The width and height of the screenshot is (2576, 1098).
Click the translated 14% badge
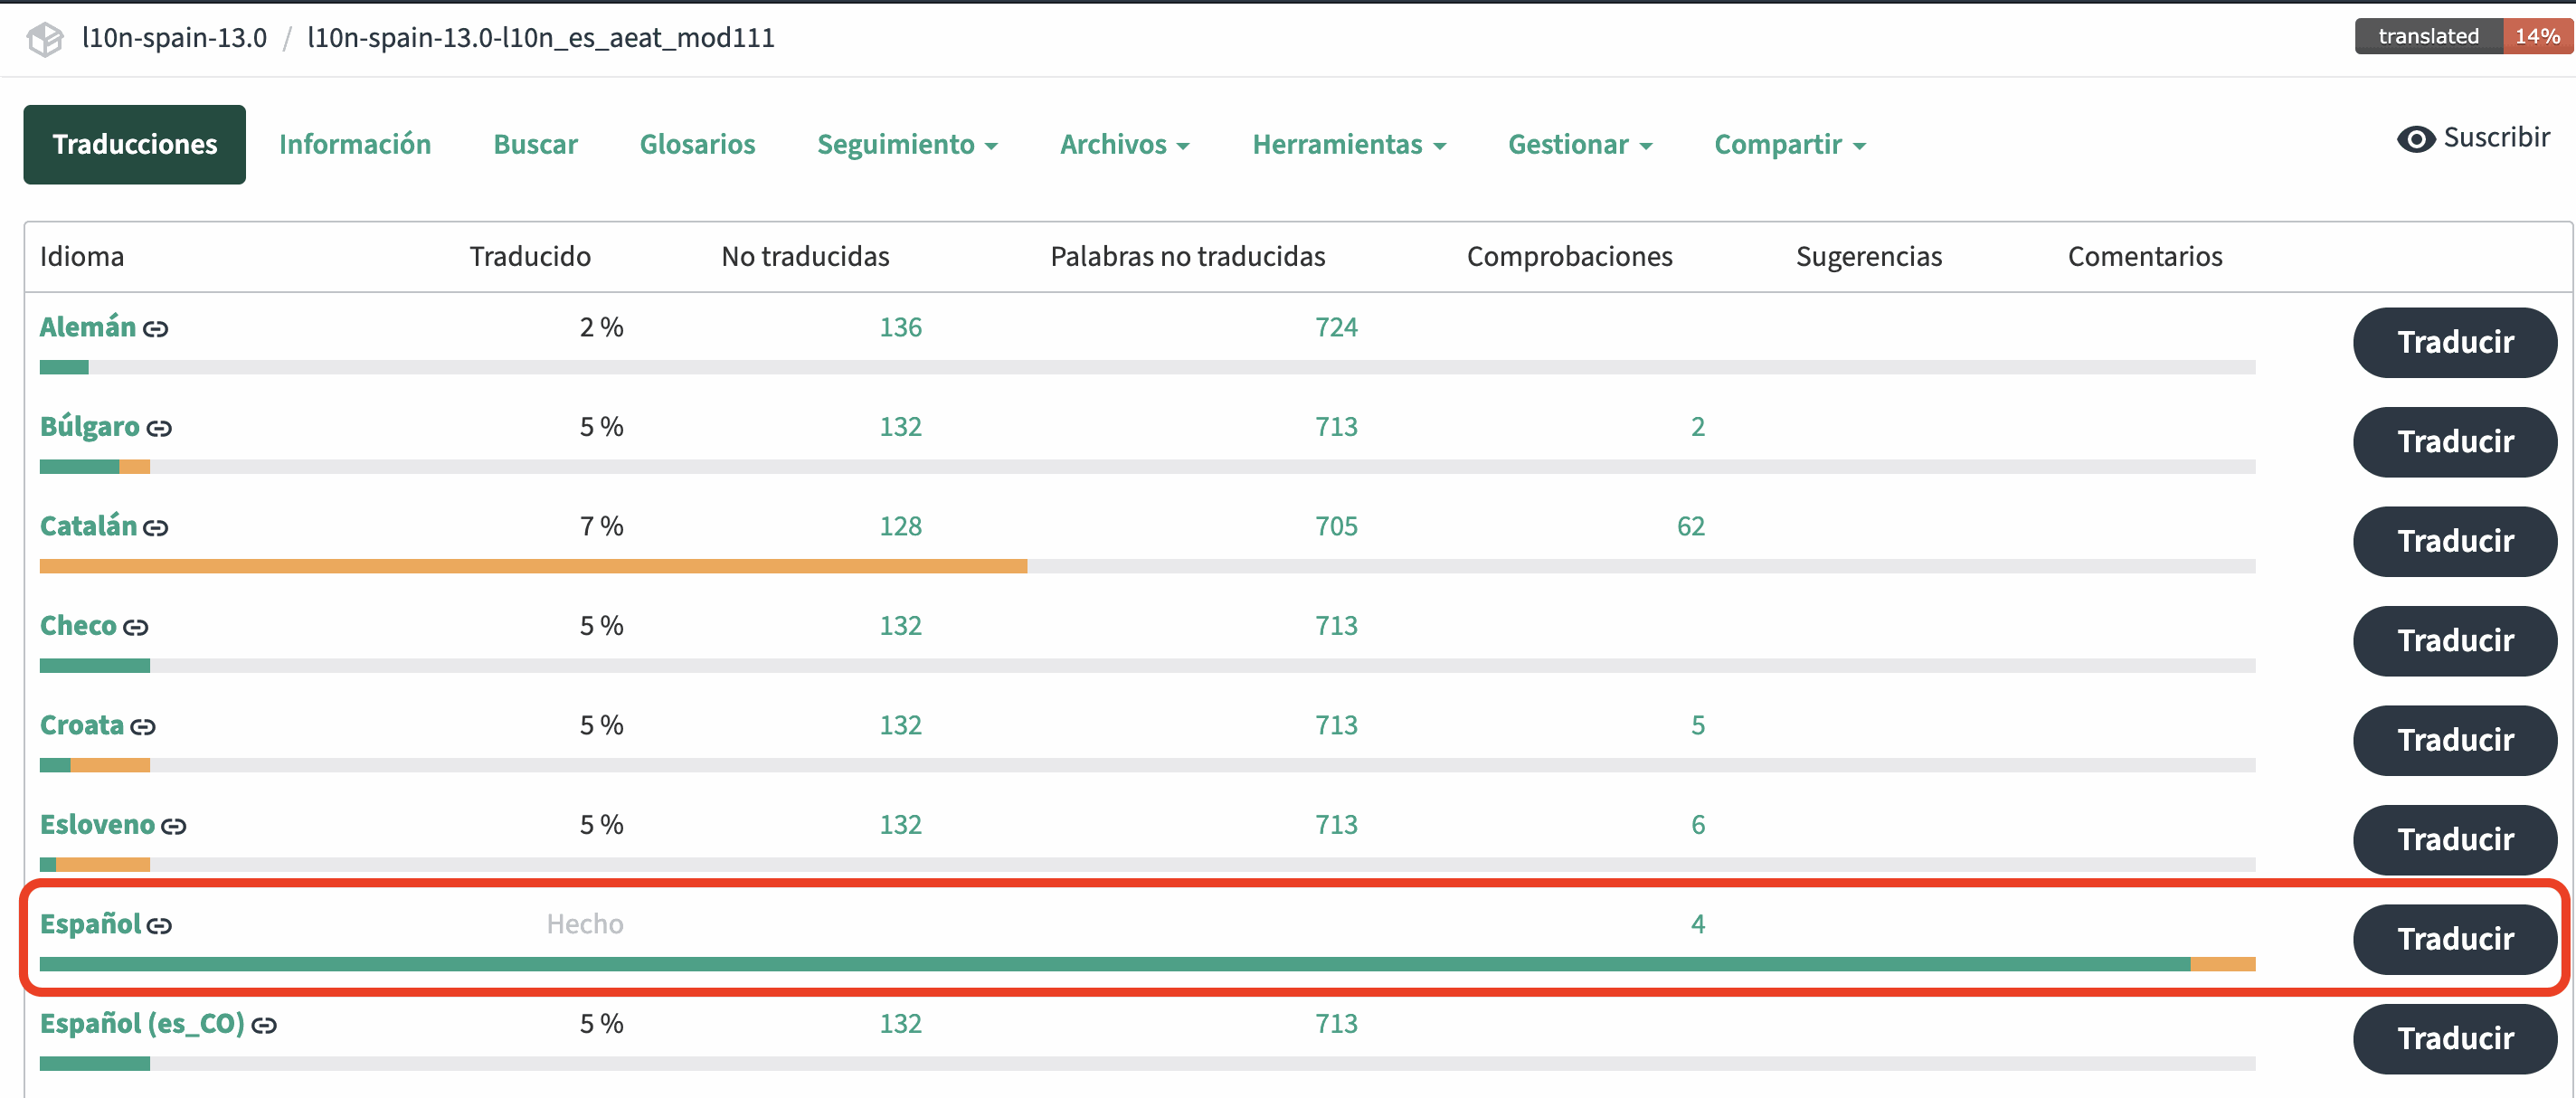pyautogui.click(x=2462, y=36)
